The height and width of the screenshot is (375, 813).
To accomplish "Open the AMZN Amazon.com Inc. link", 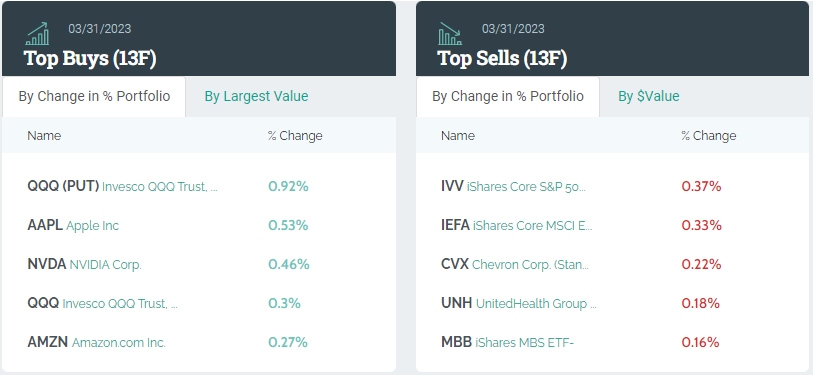I will [x=96, y=343].
